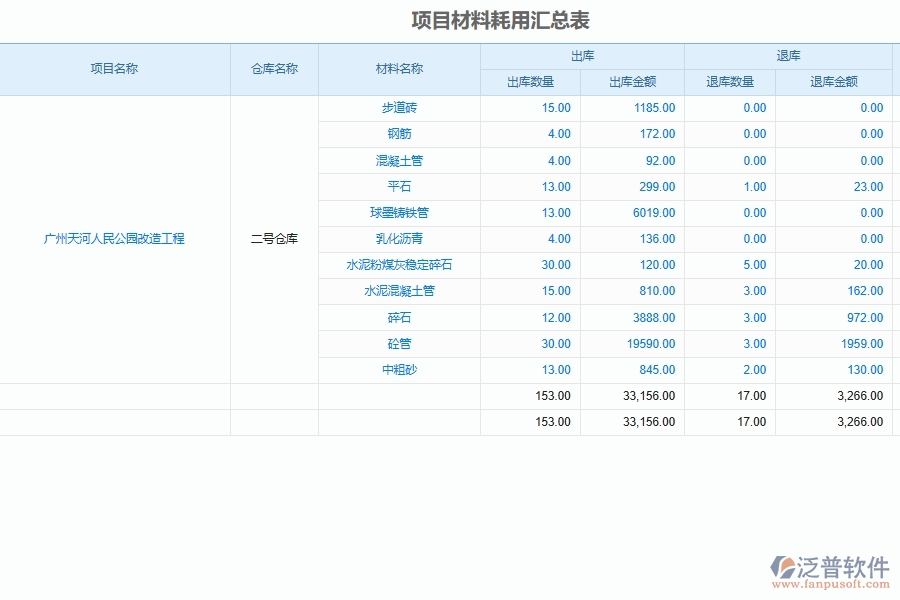Click the 二号仓库 warehouse cell
Image resolution: width=900 pixels, height=600 pixels.
click(x=276, y=239)
